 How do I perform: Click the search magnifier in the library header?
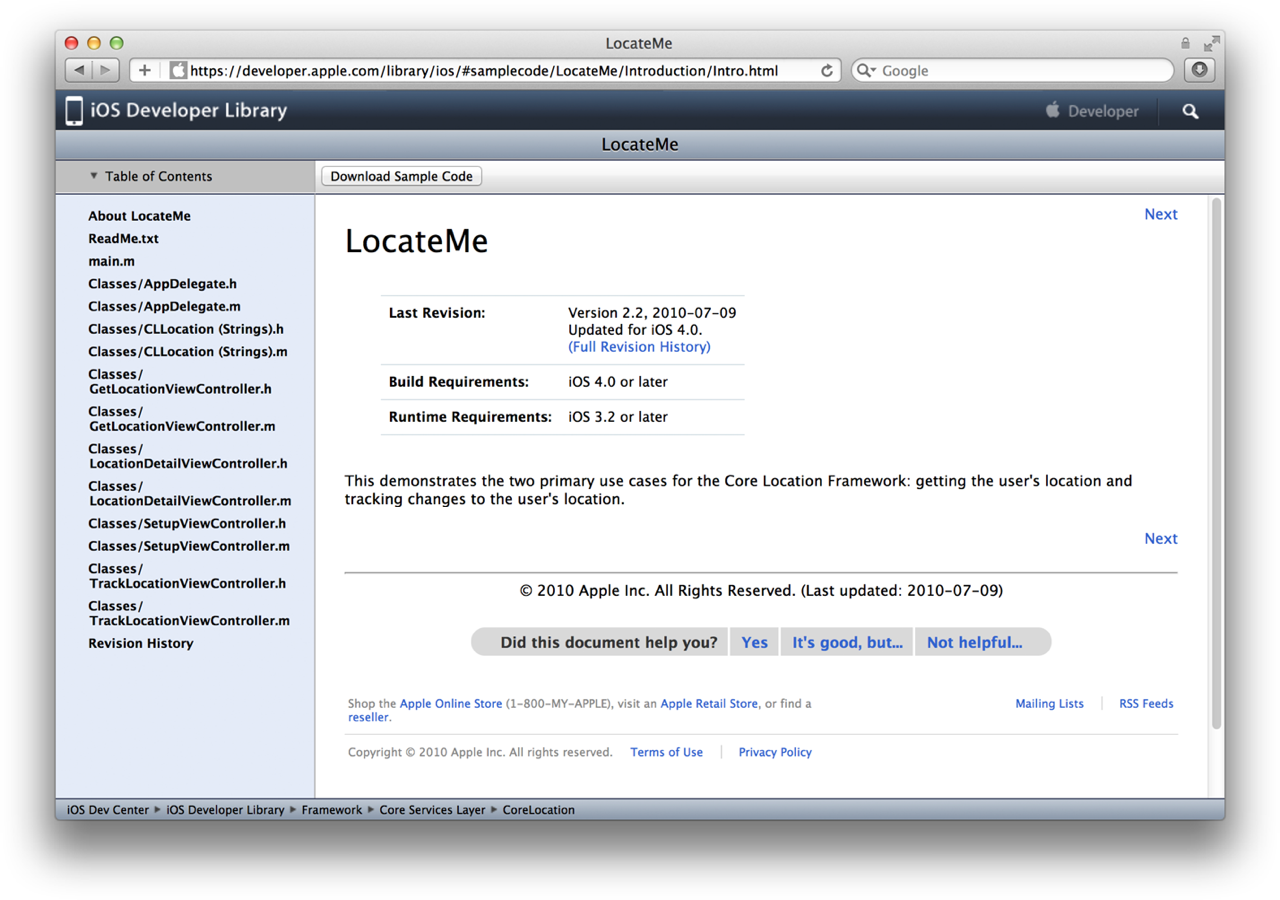point(1190,111)
